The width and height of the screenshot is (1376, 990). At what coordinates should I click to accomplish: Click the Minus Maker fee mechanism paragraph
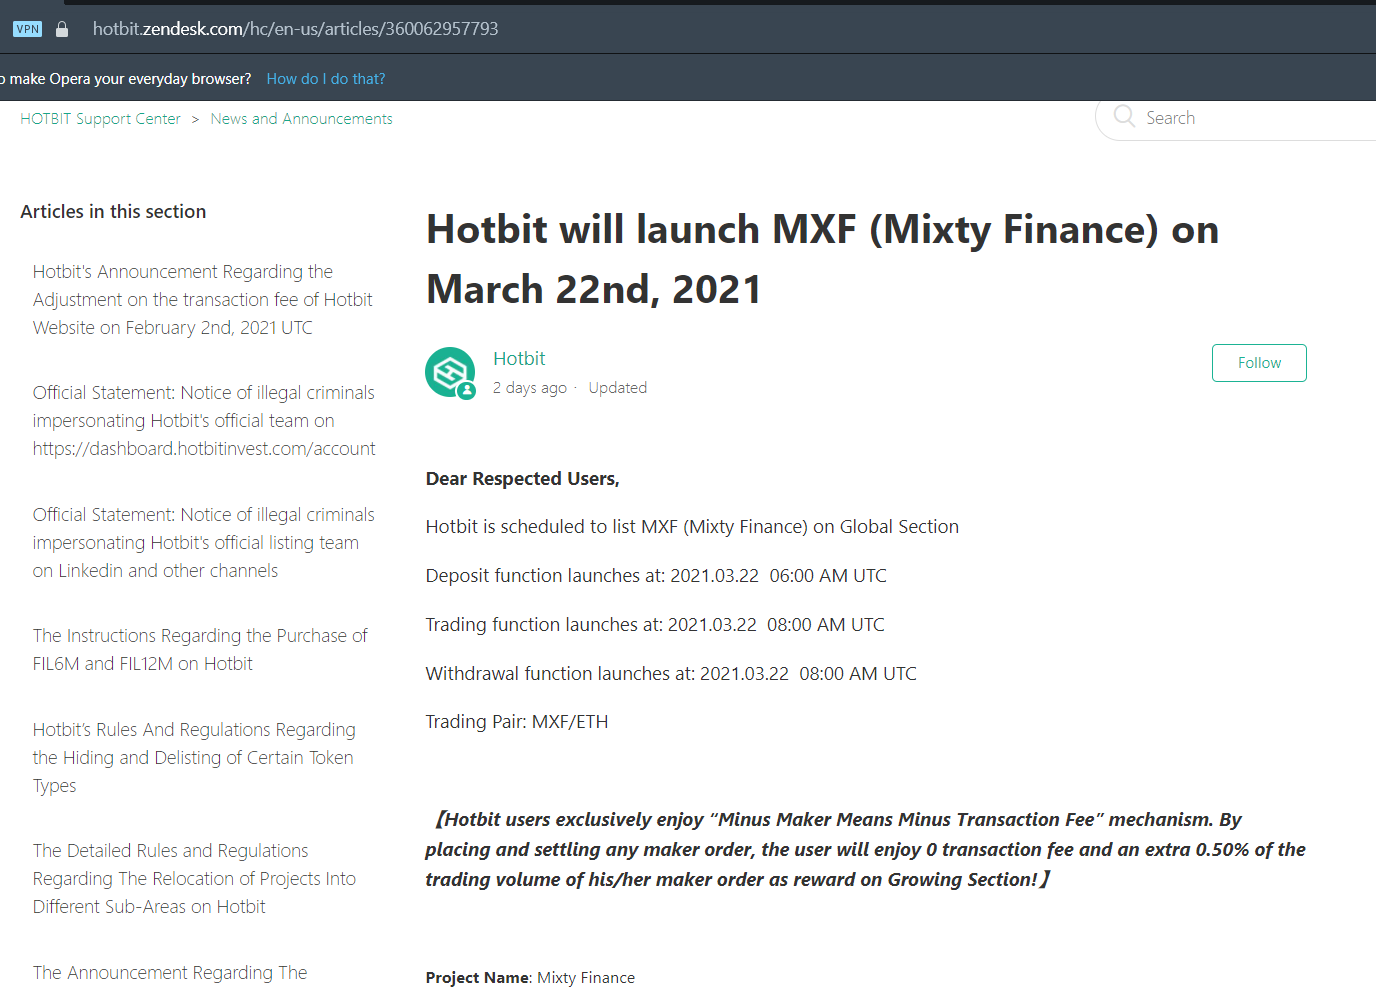click(x=866, y=850)
